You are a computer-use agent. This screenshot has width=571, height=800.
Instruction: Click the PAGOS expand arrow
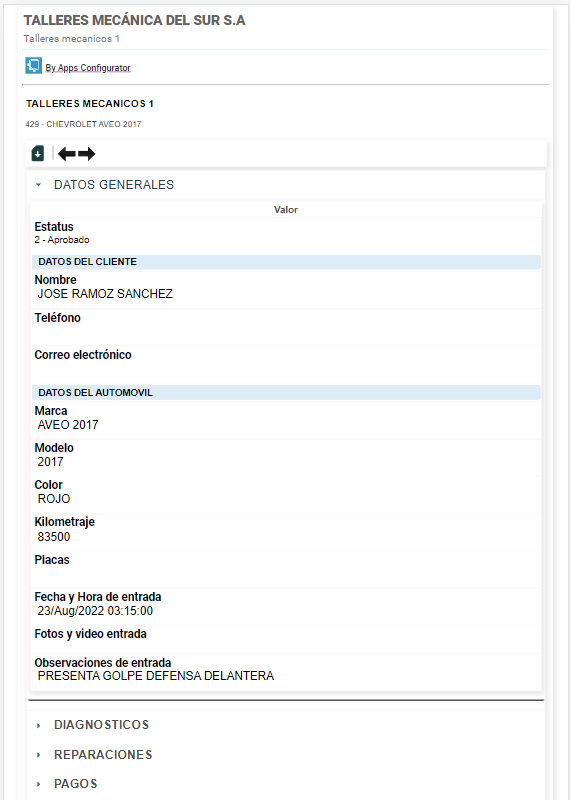coord(39,784)
